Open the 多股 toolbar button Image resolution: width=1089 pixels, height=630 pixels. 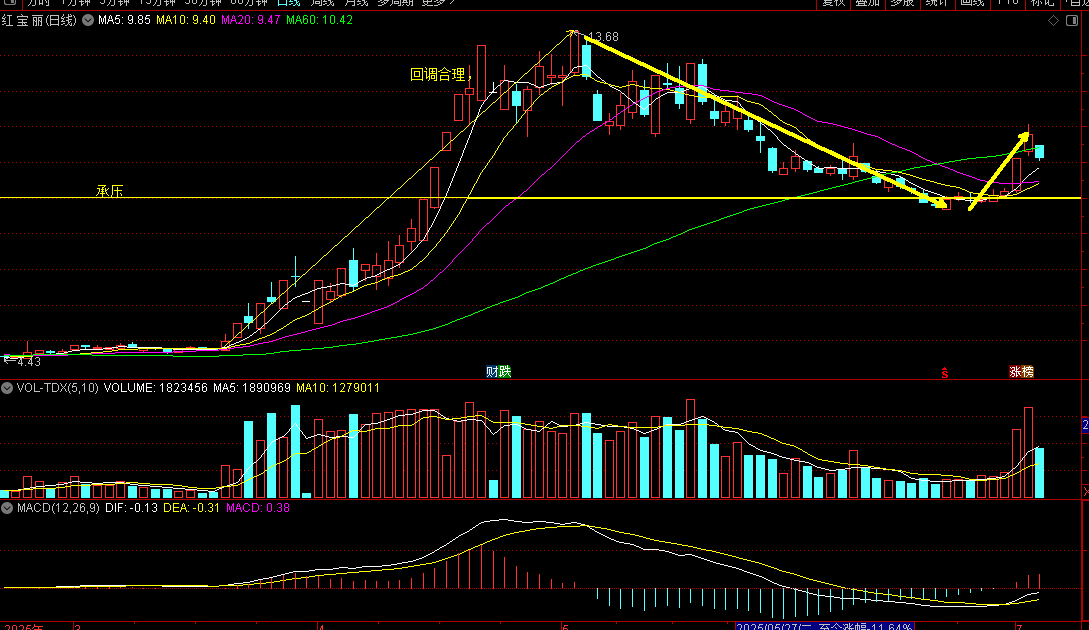pyautogui.click(x=902, y=3)
